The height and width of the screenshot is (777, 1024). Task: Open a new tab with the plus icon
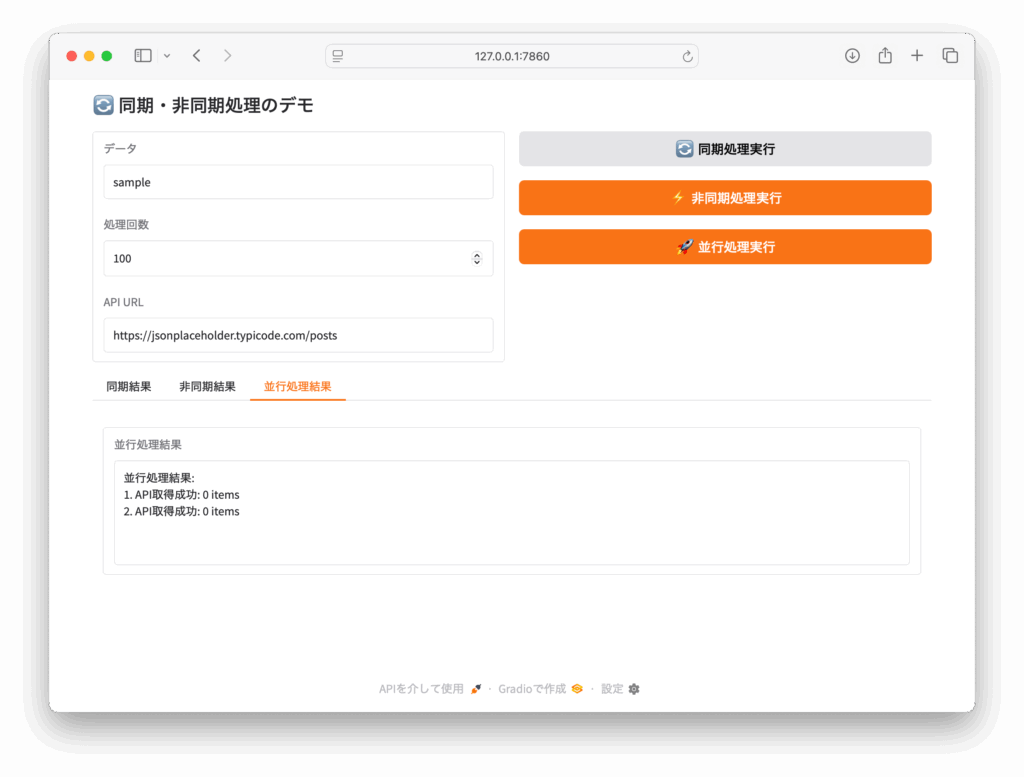[917, 56]
